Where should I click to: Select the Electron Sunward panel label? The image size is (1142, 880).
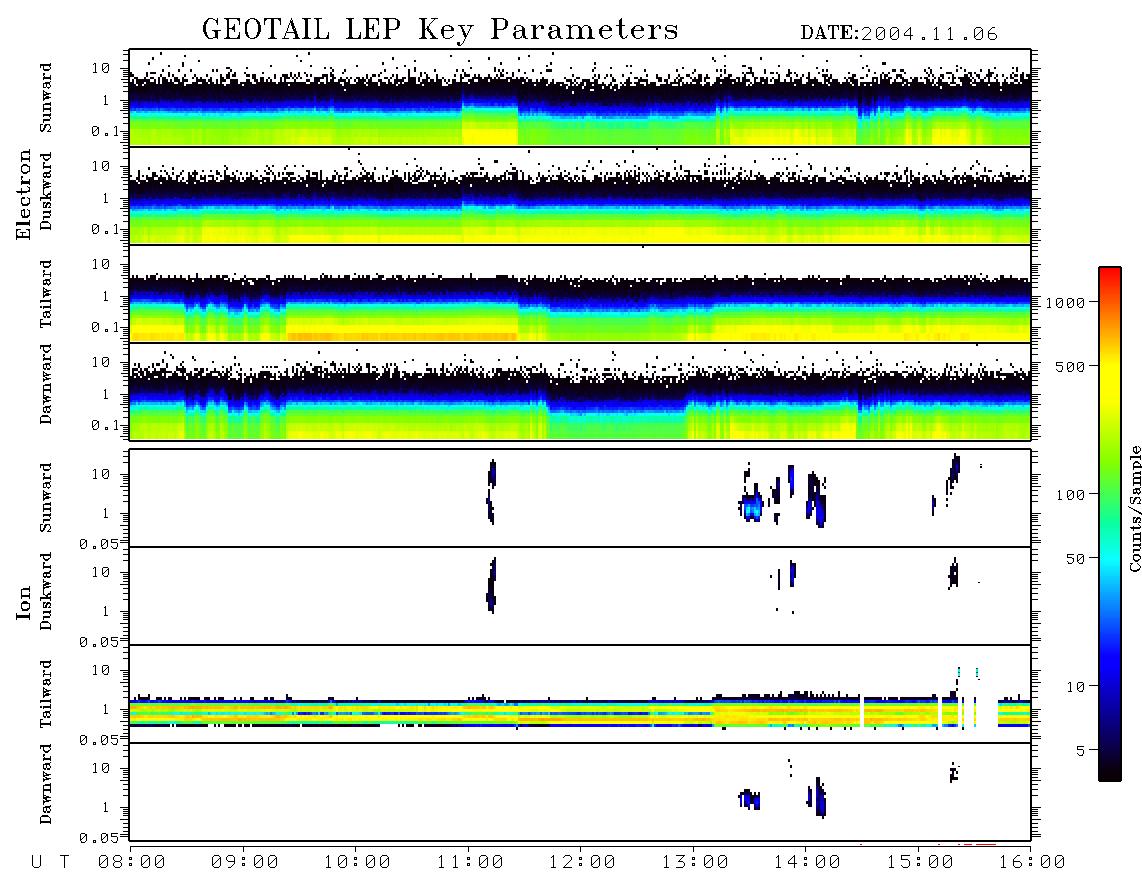click(x=46, y=98)
